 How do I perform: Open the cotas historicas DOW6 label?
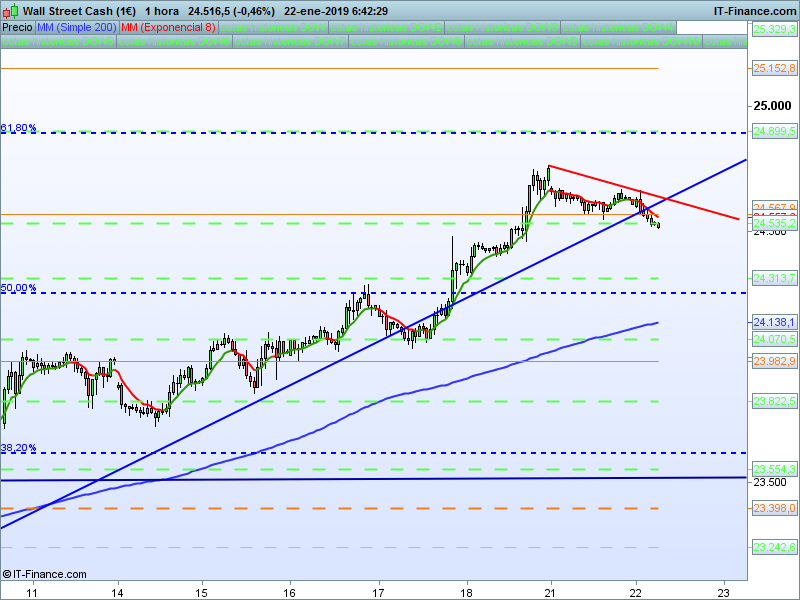pyautogui.click(x=174, y=41)
